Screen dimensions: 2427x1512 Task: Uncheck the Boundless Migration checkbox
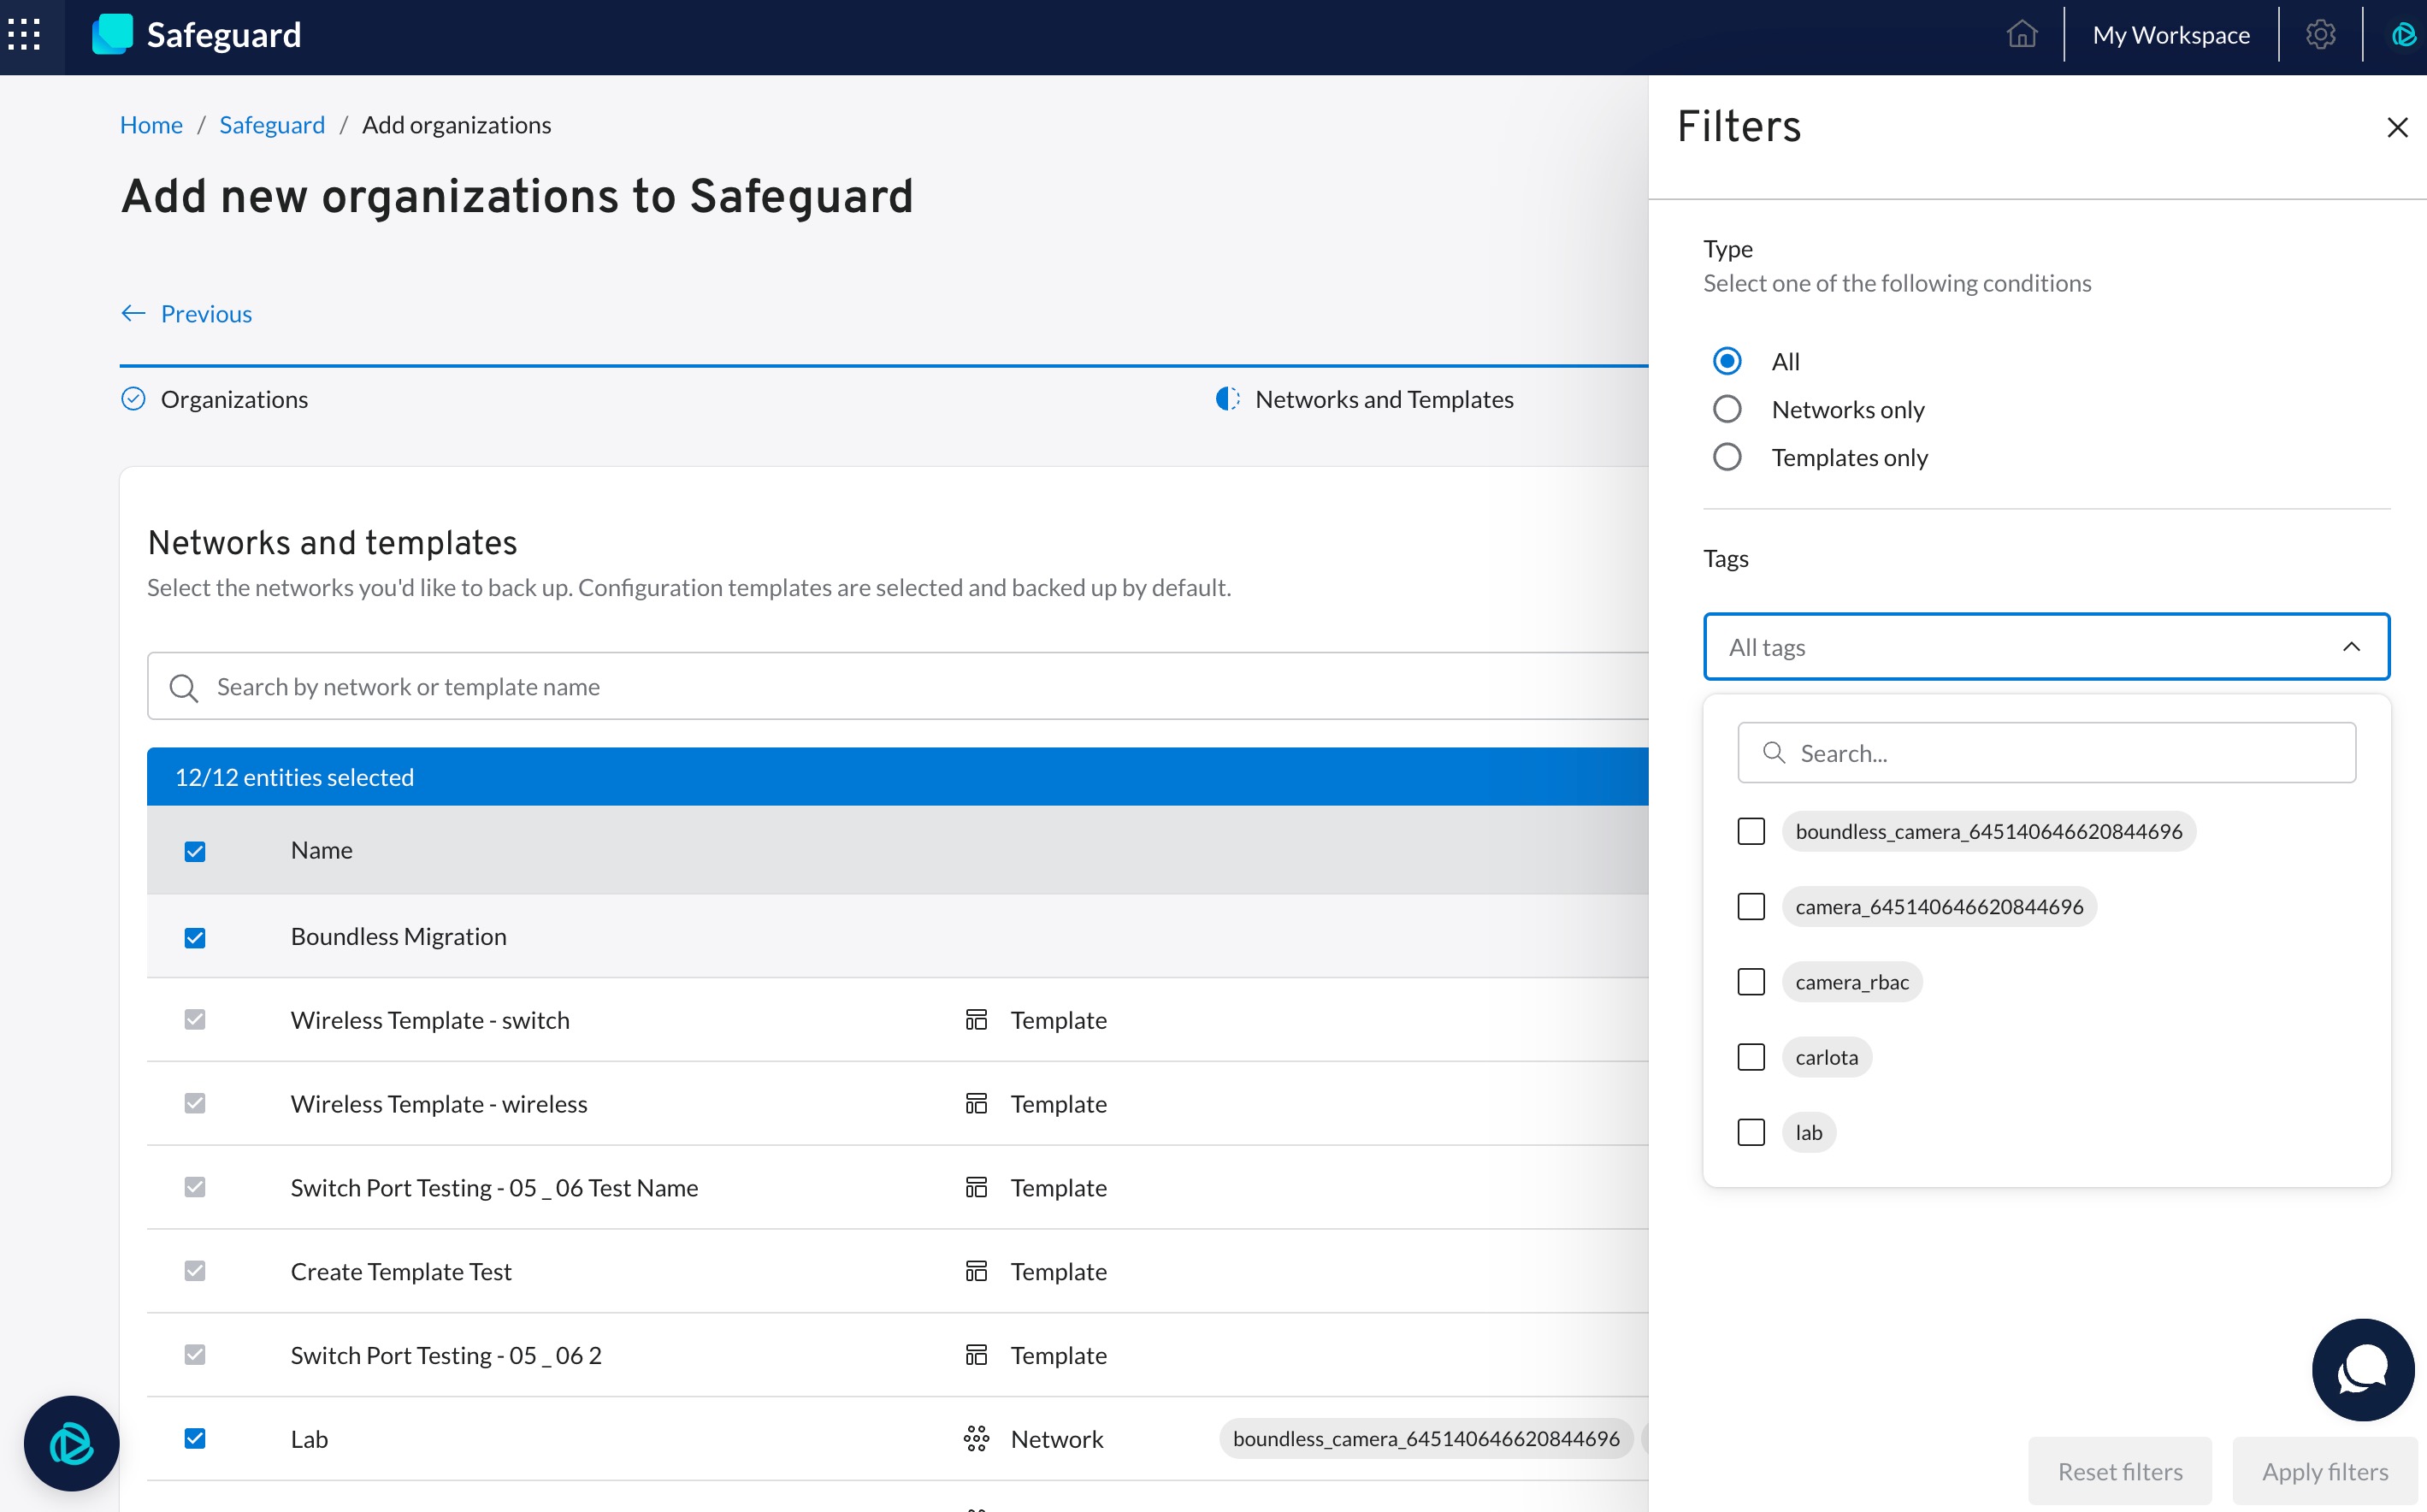[x=195, y=937]
